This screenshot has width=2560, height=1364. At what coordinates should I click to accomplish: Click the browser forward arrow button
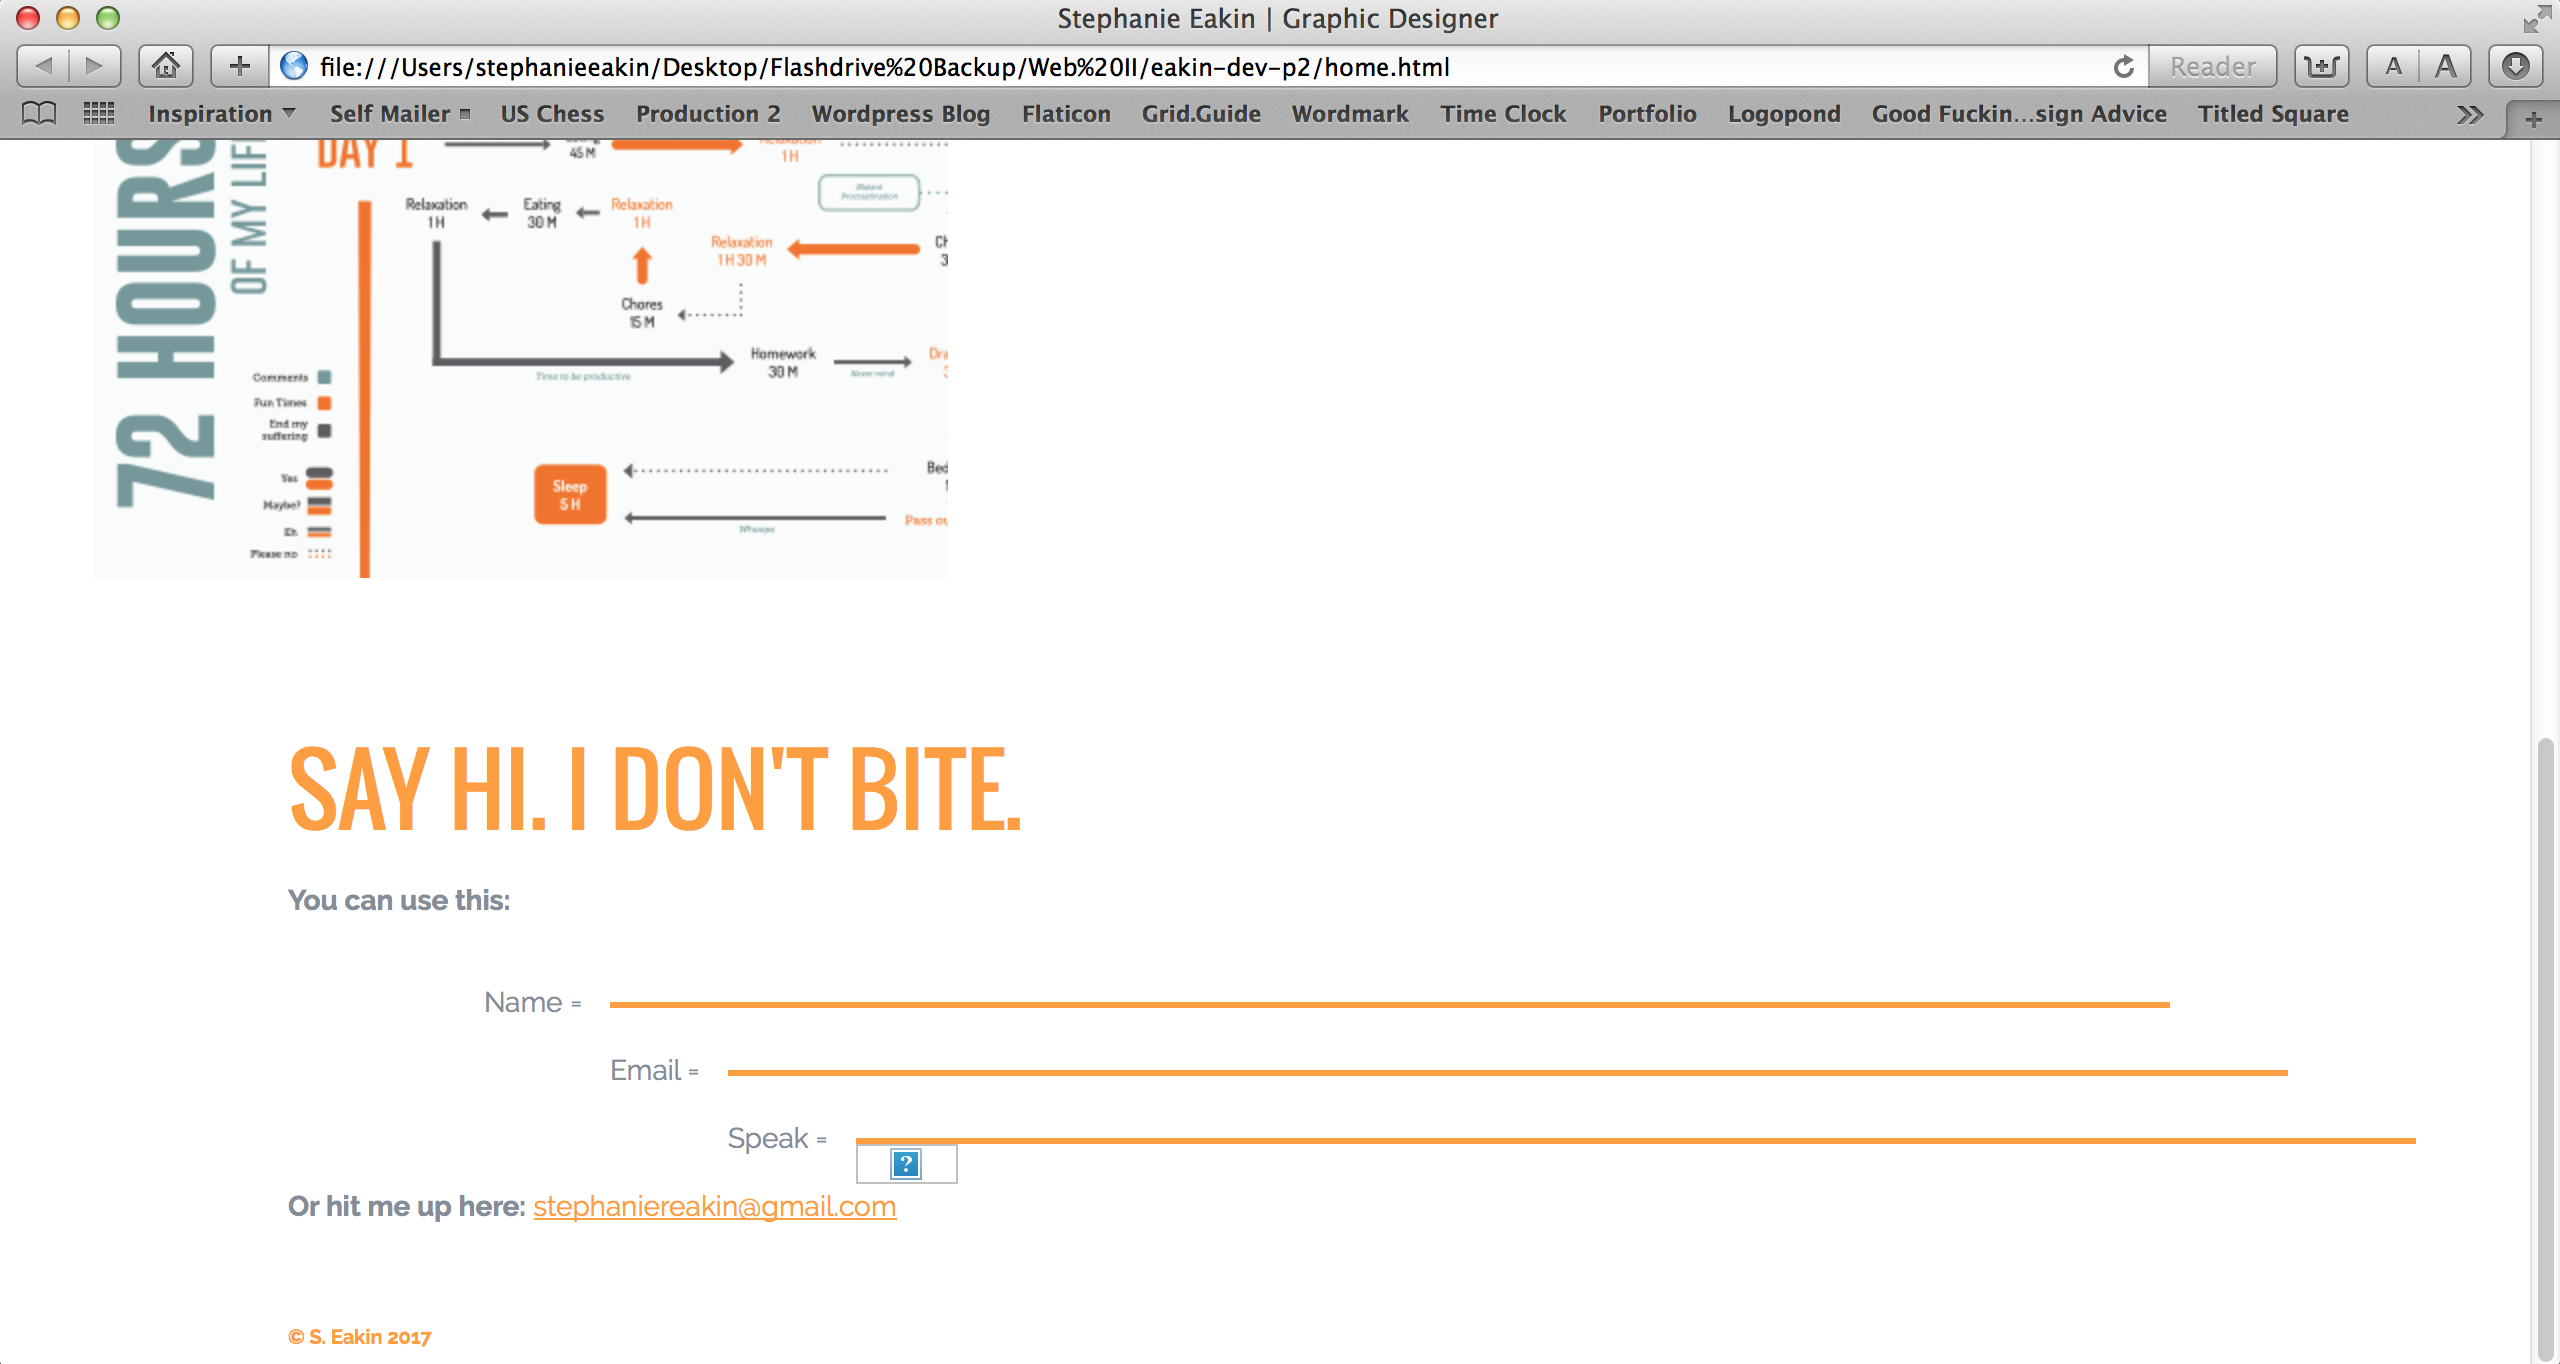[x=95, y=66]
